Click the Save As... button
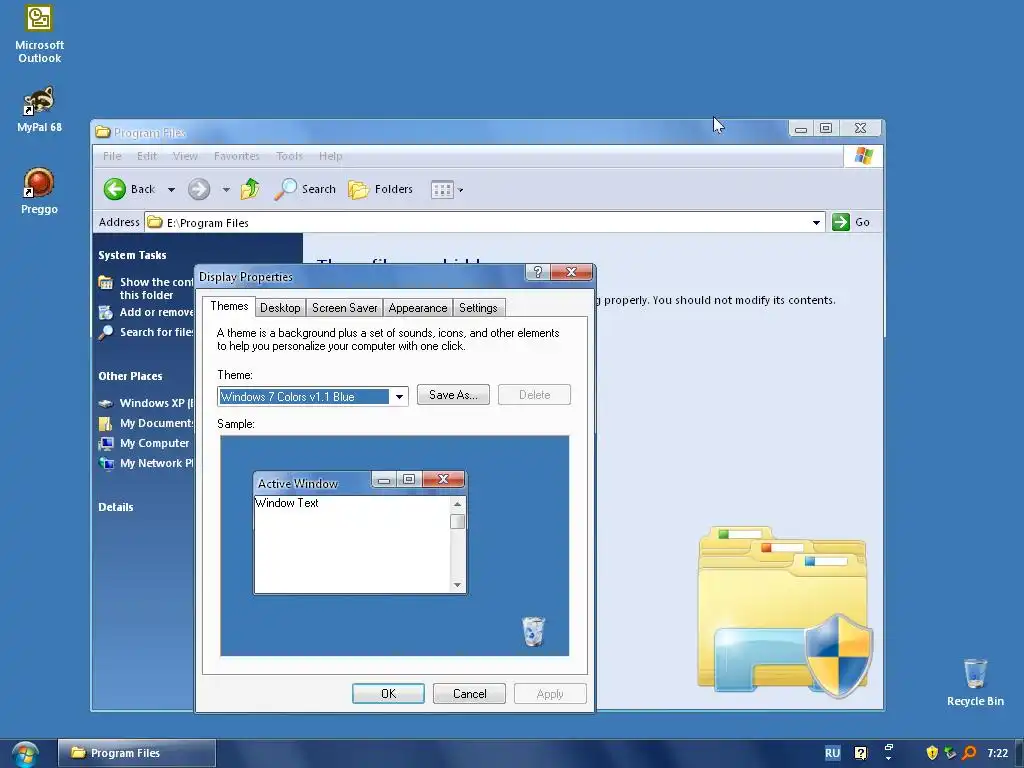Image resolution: width=1024 pixels, height=768 pixels. pos(453,395)
